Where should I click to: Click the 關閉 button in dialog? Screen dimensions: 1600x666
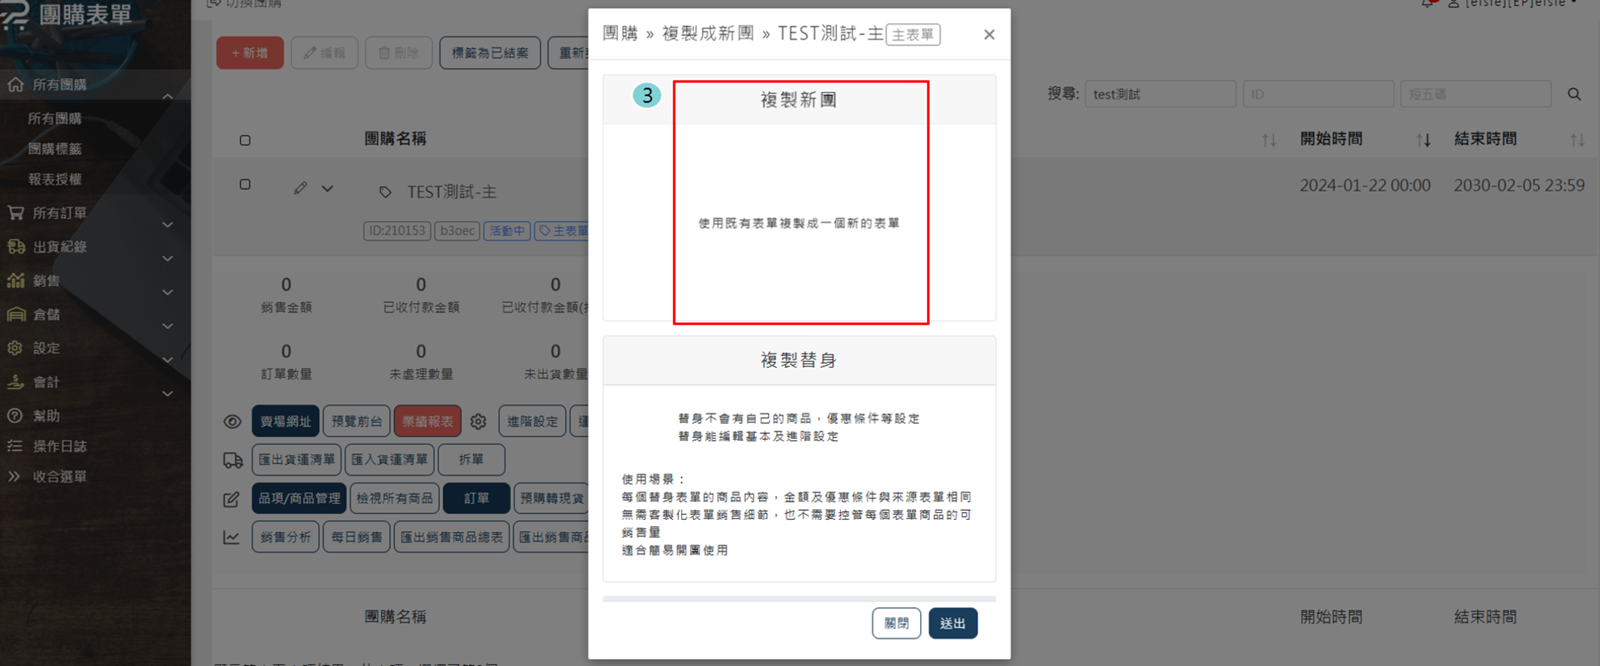click(896, 623)
